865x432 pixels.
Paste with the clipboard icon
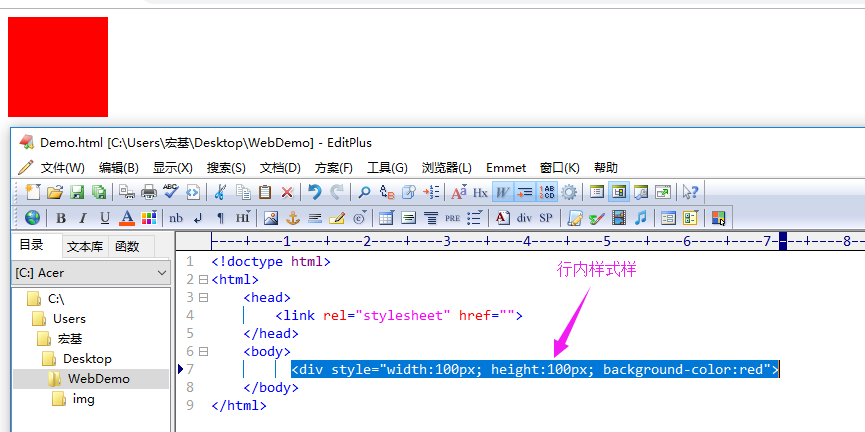[265, 192]
